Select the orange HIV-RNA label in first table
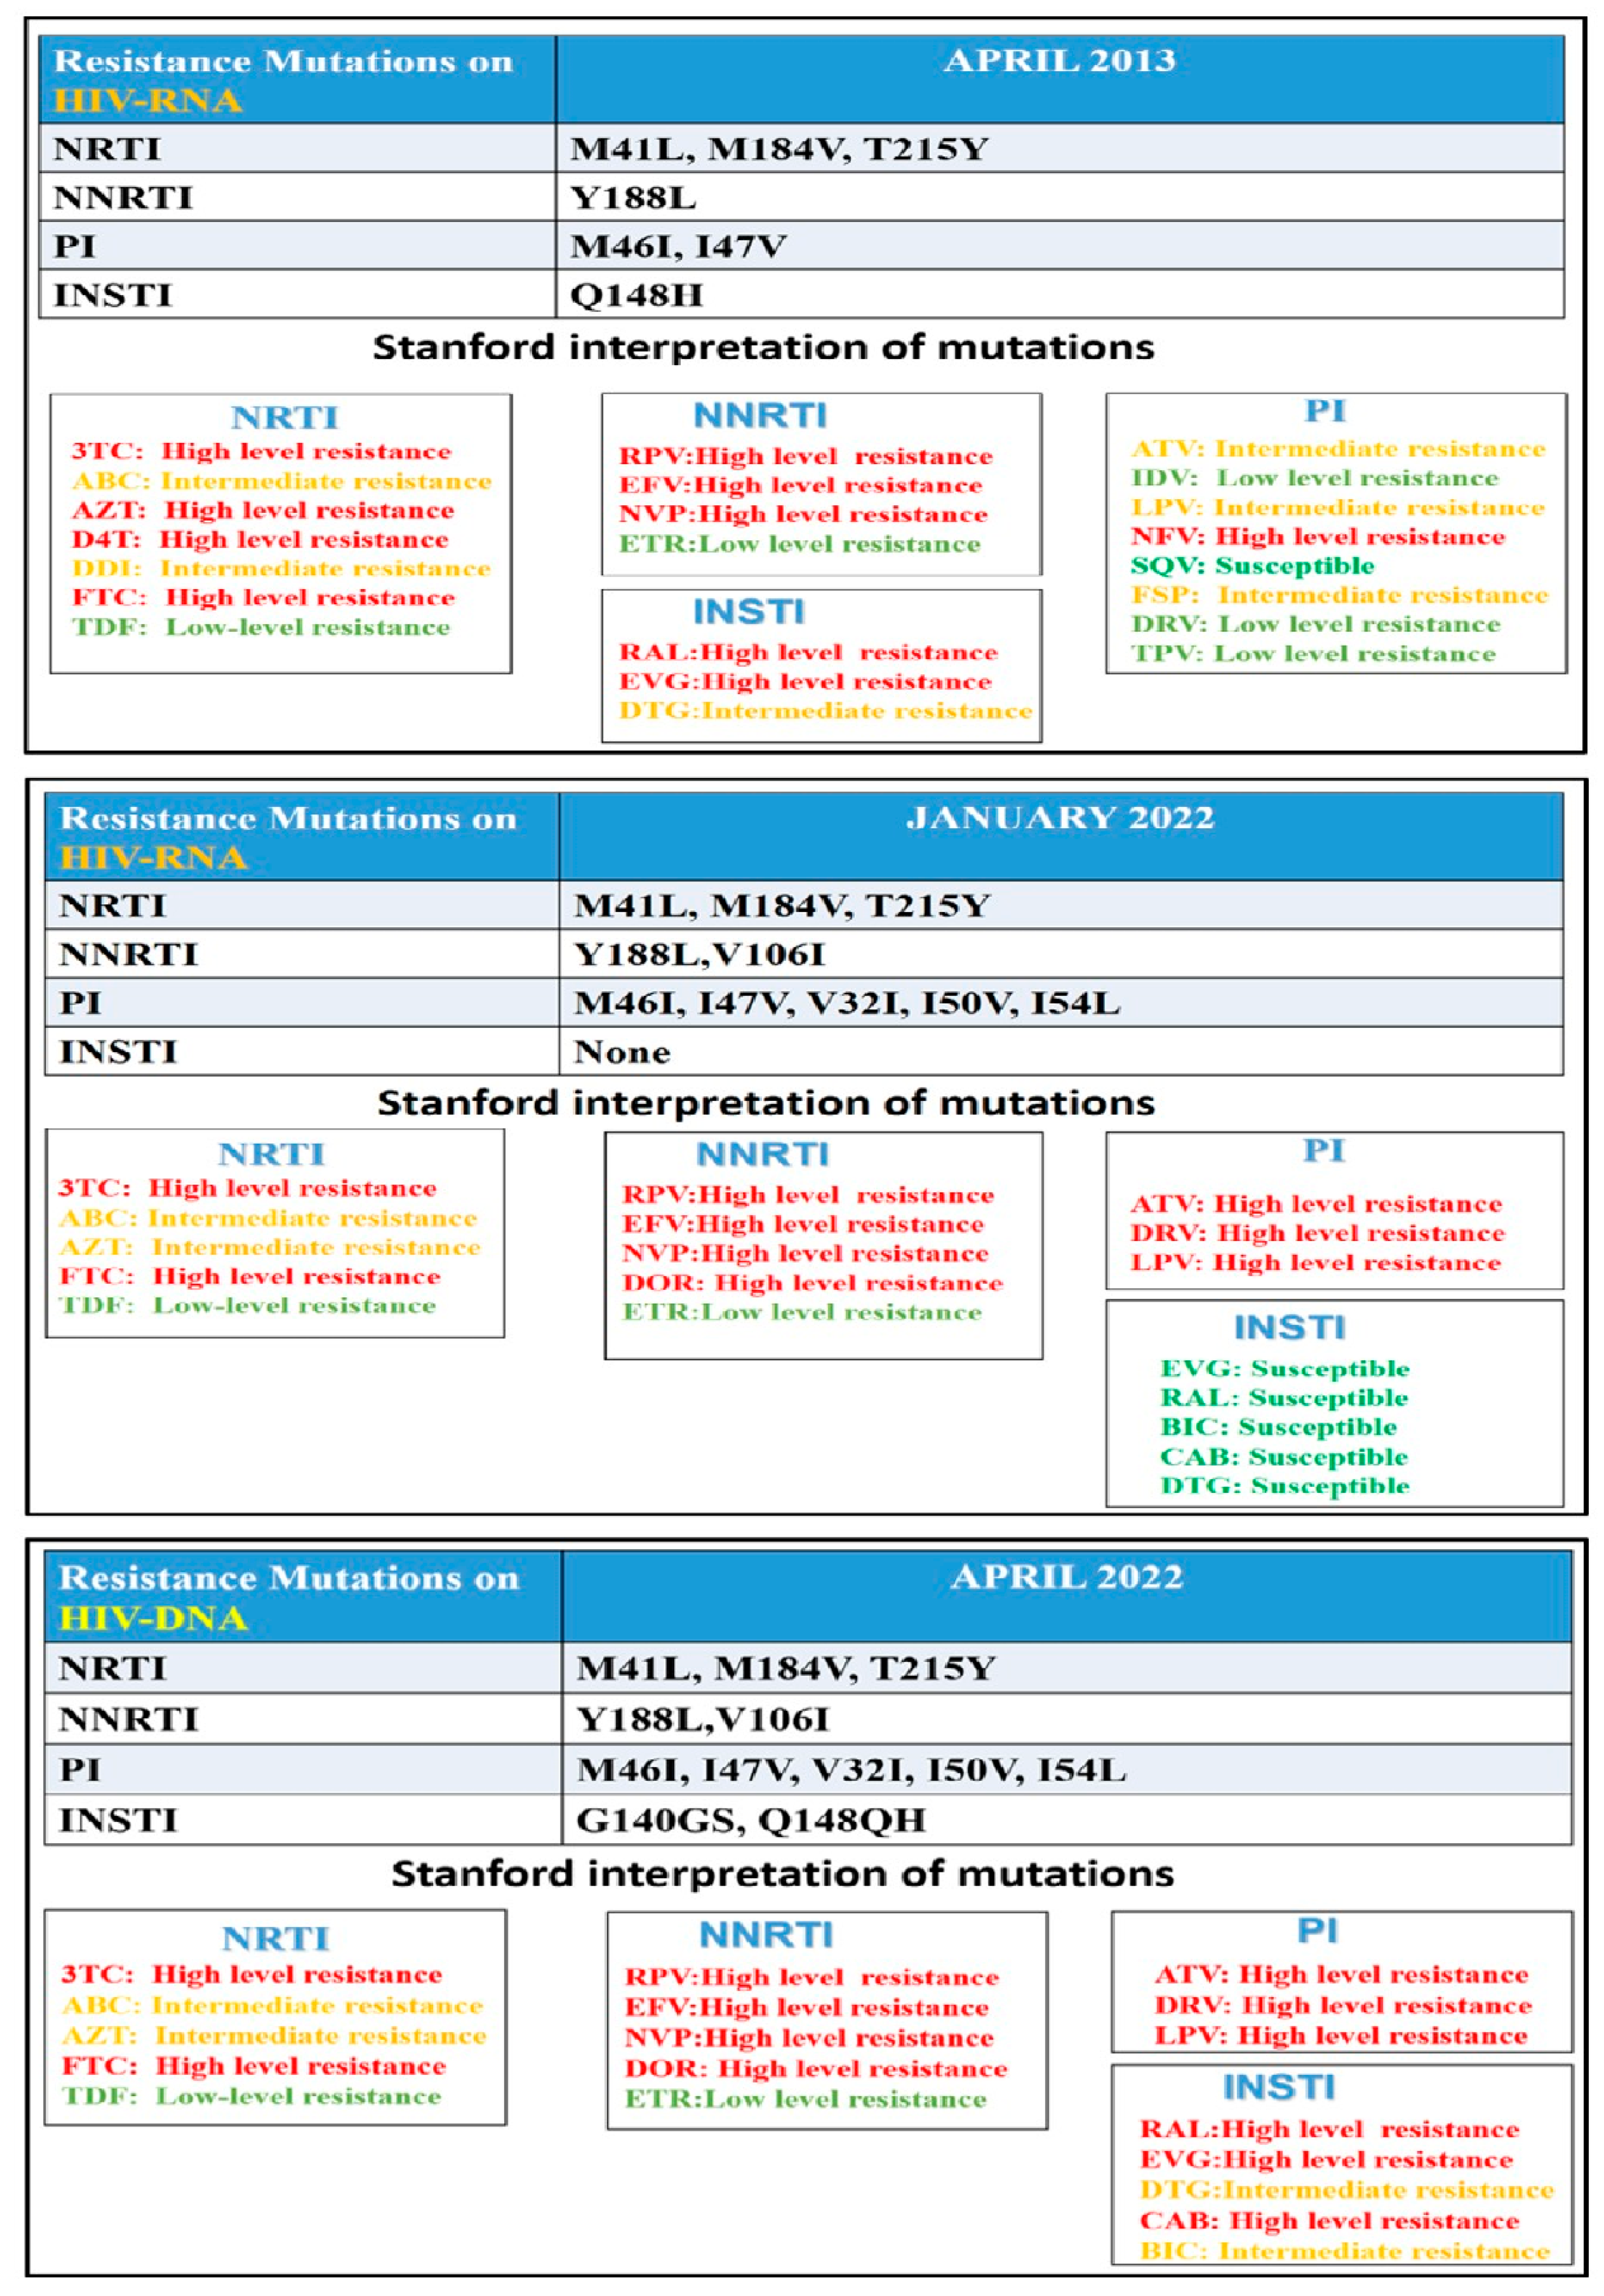The height and width of the screenshot is (2296, 1604). (147, 101)
